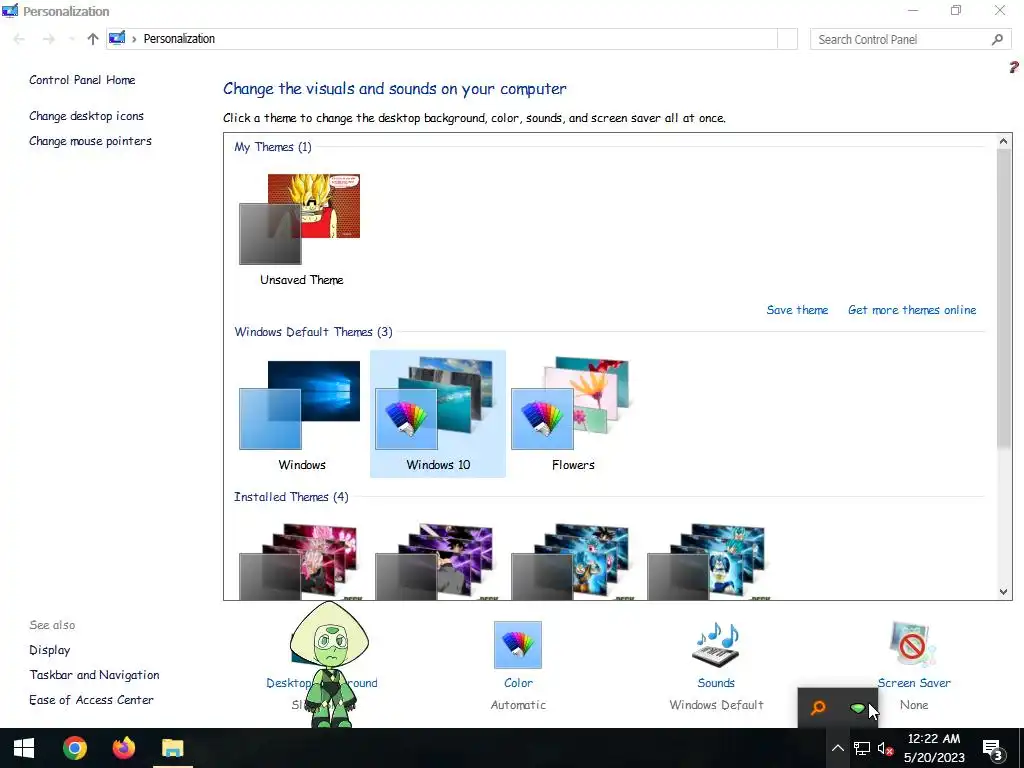Click the search magnifier in Control Panel box
The height and width of the screenshot is (768, 1024).
(997, 39)
